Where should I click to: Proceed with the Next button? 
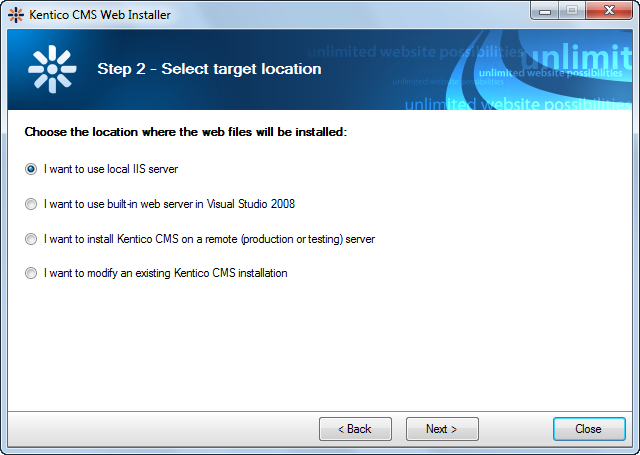point(442,429)
